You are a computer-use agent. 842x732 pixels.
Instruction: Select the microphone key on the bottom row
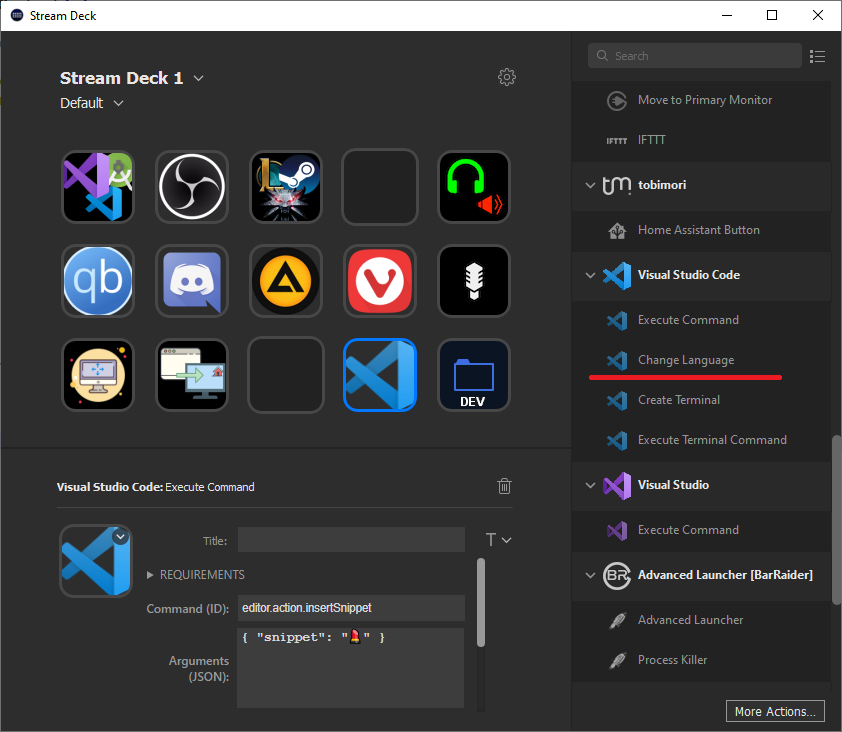[473, 281]
